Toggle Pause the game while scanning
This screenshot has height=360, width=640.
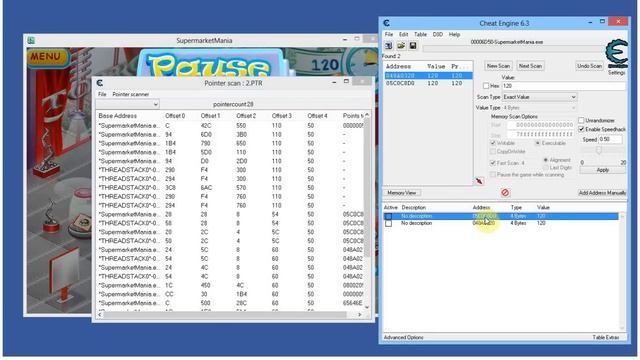pyautogui.click(x=493, y=175)
